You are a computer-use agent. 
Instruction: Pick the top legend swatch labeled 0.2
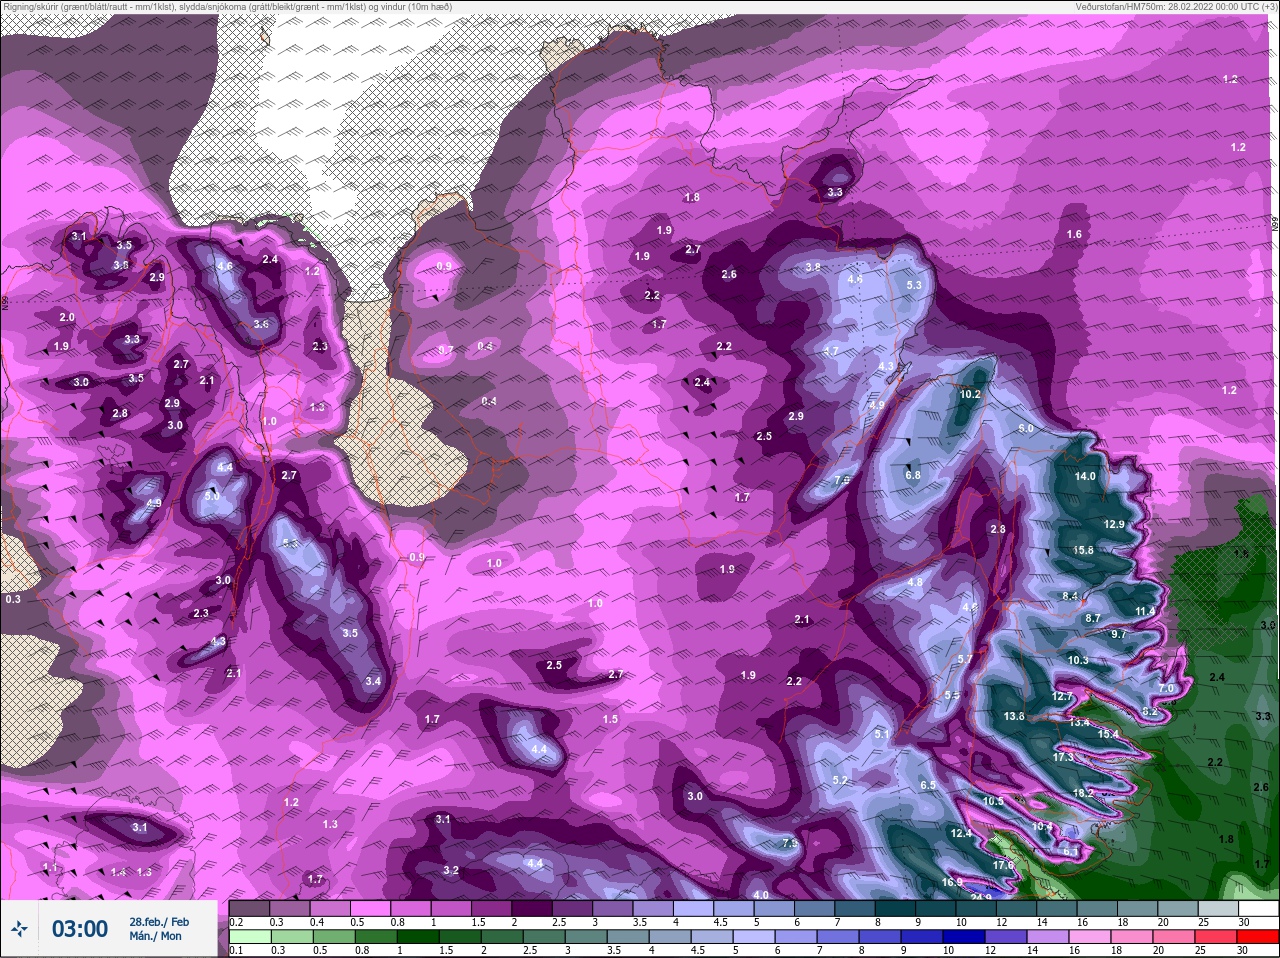(250, 909)
